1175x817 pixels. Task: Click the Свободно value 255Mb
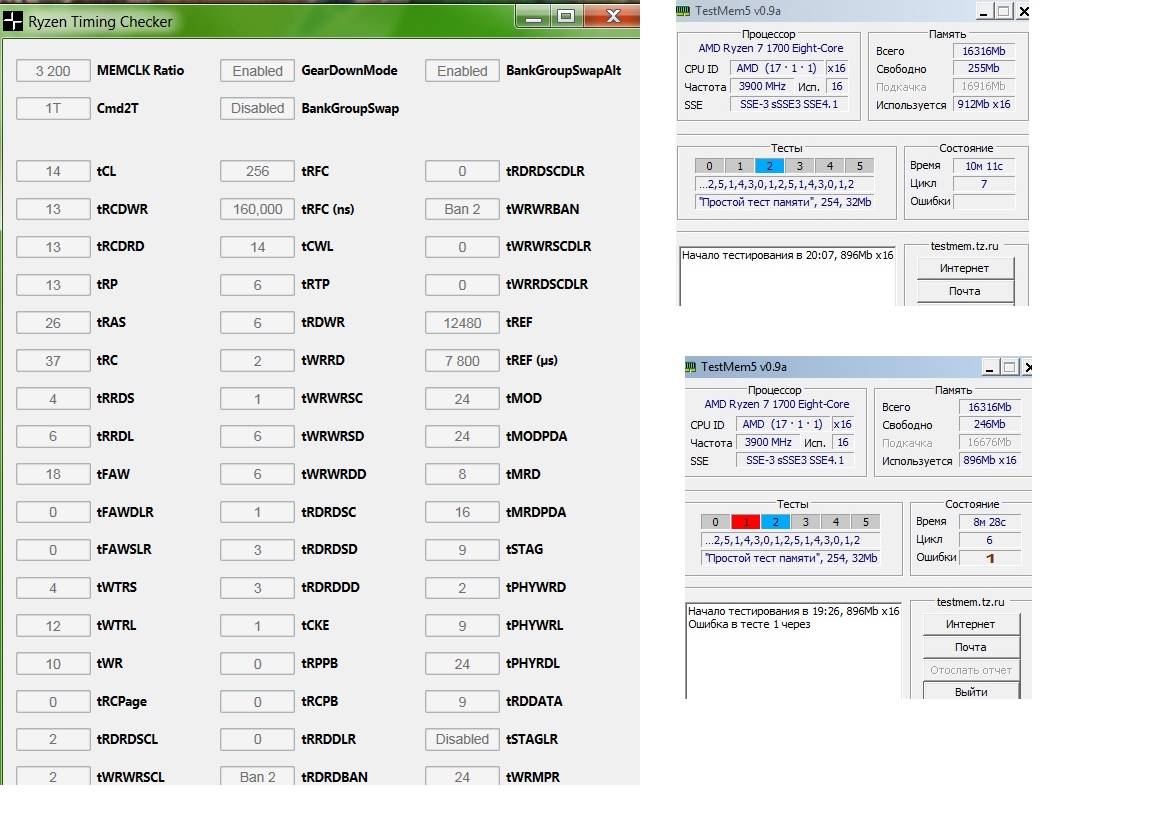pos(984,68)
